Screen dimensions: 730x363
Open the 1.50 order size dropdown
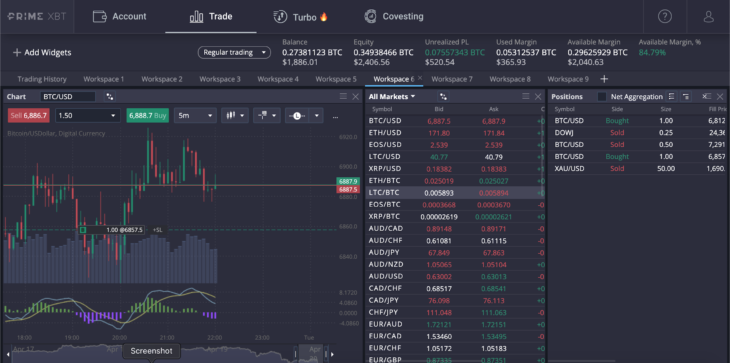(88, 115)
